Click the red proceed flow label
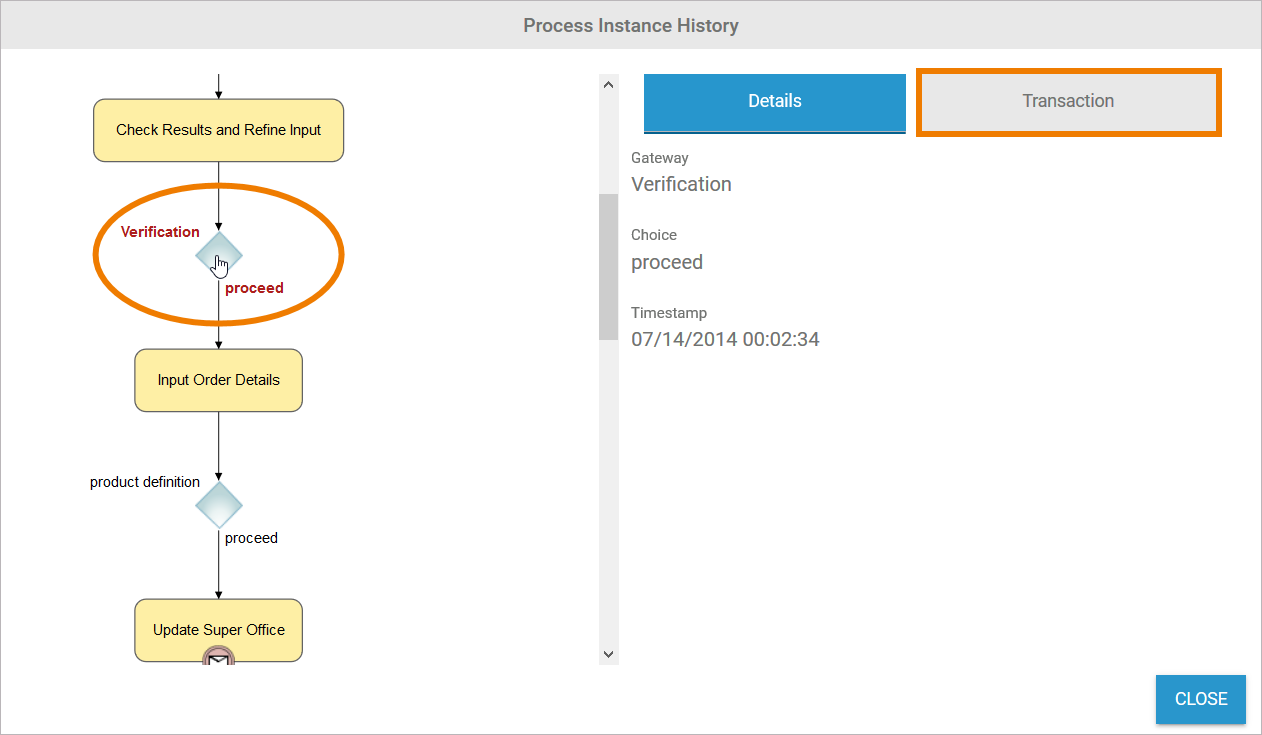This screenshot has width=1262, height=735. (254, 288)
